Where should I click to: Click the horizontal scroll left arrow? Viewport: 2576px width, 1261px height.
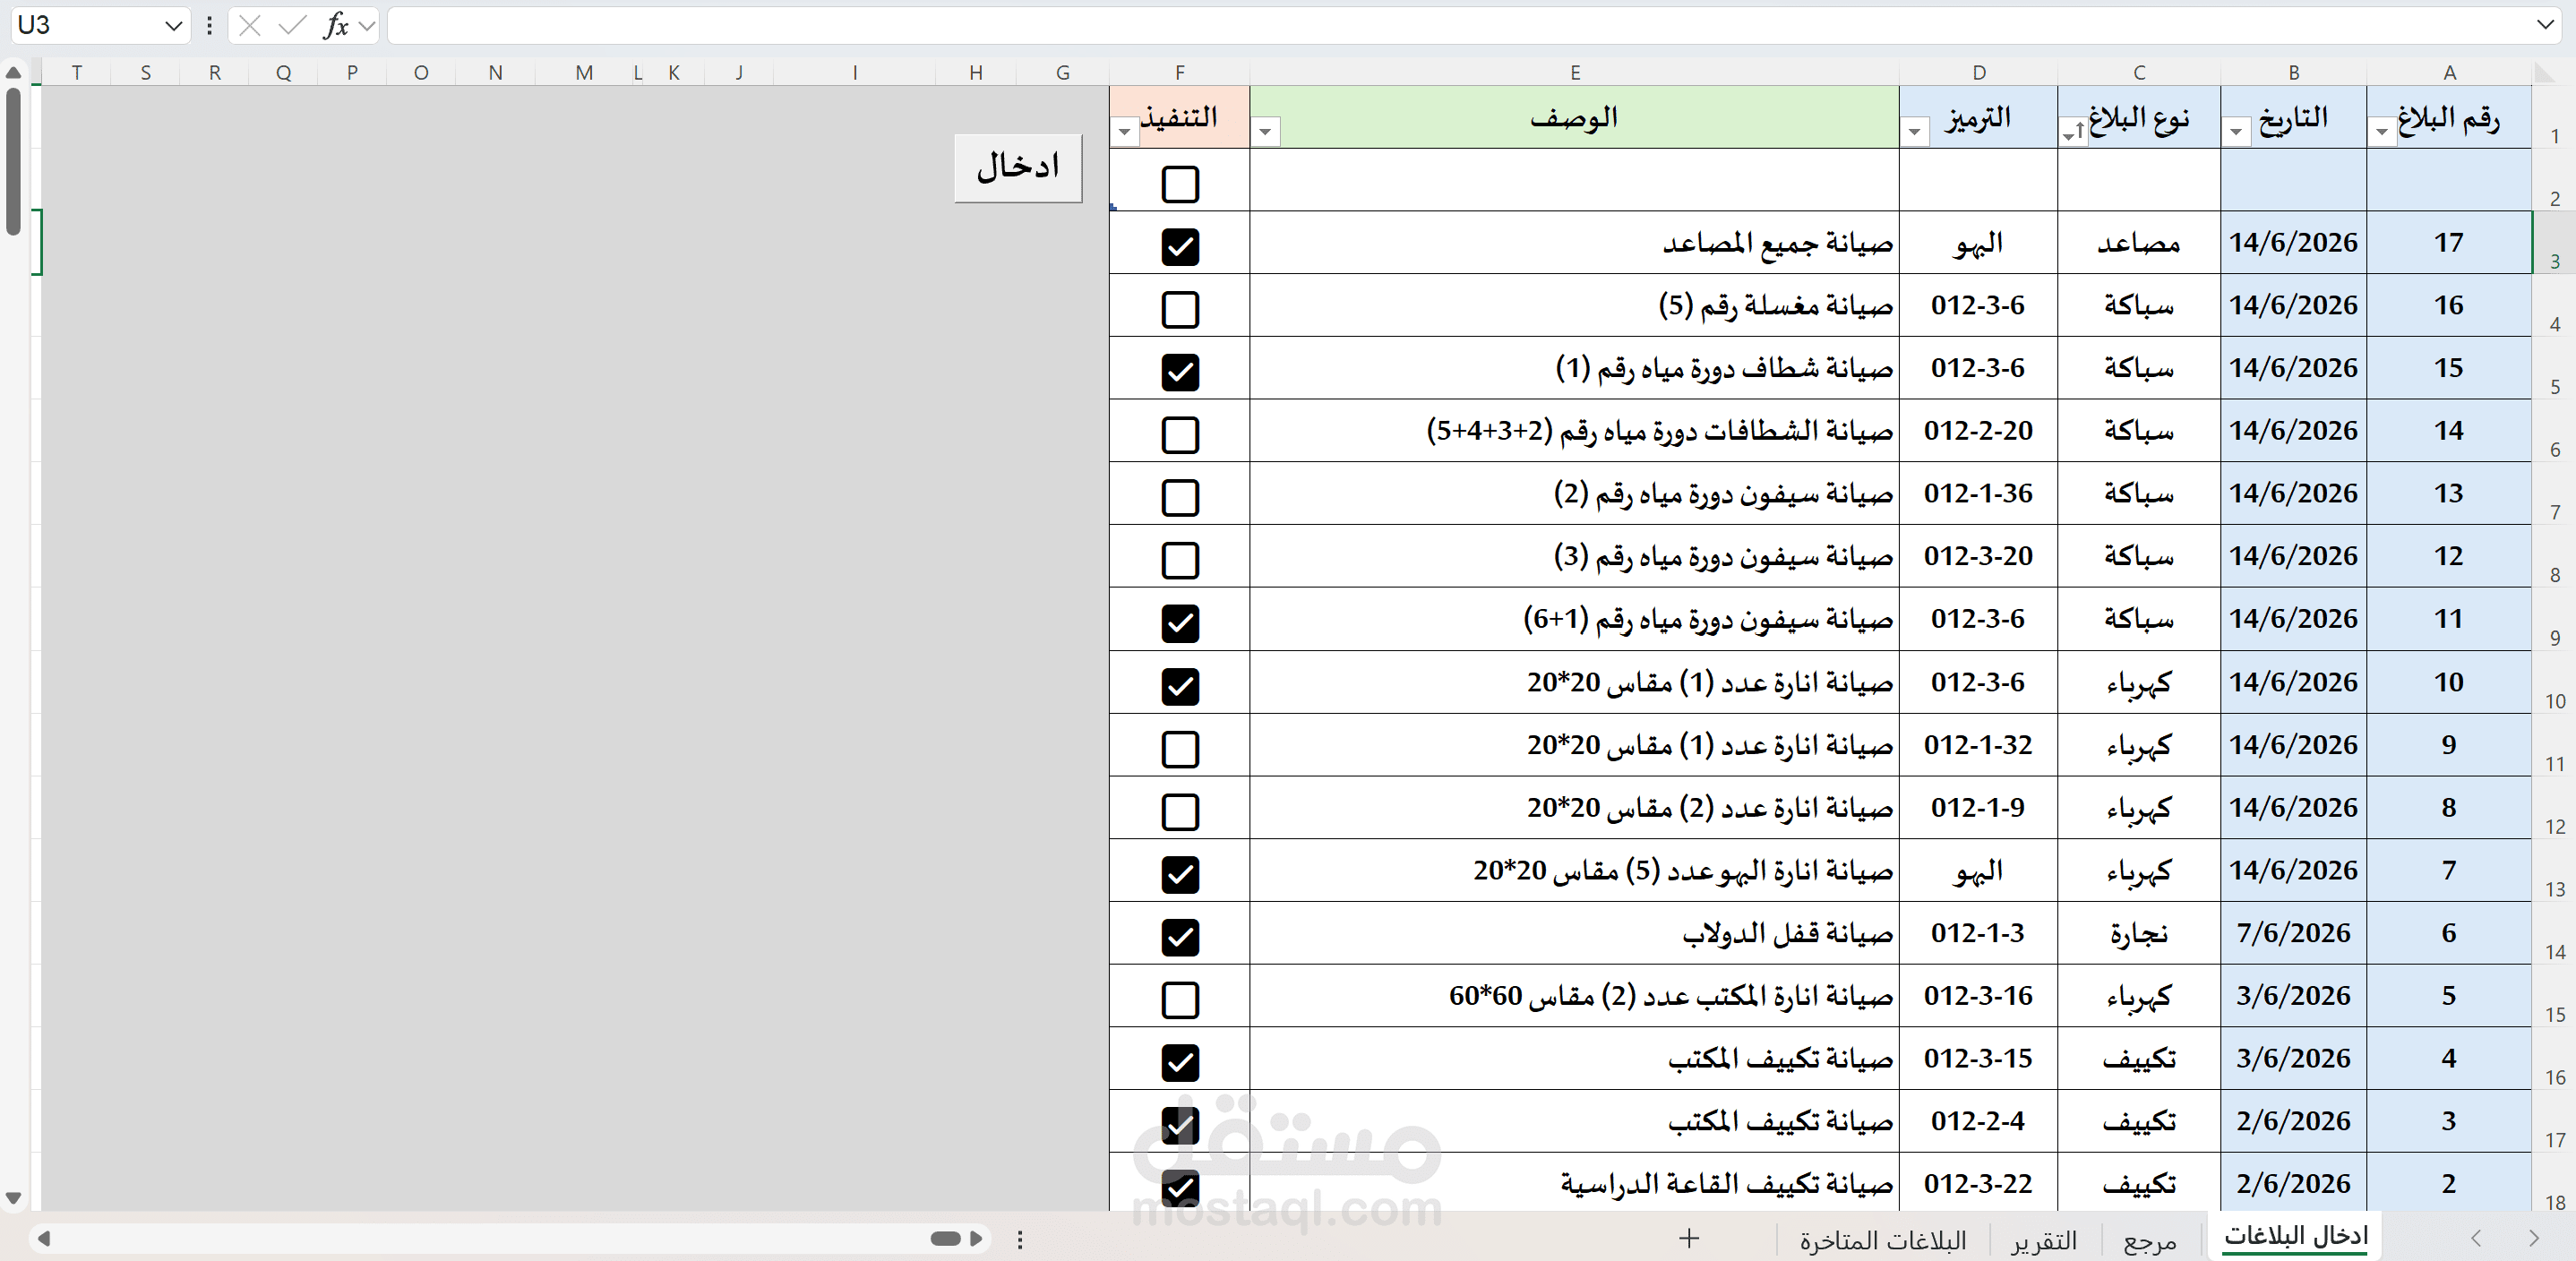(x=44, y=1239)
